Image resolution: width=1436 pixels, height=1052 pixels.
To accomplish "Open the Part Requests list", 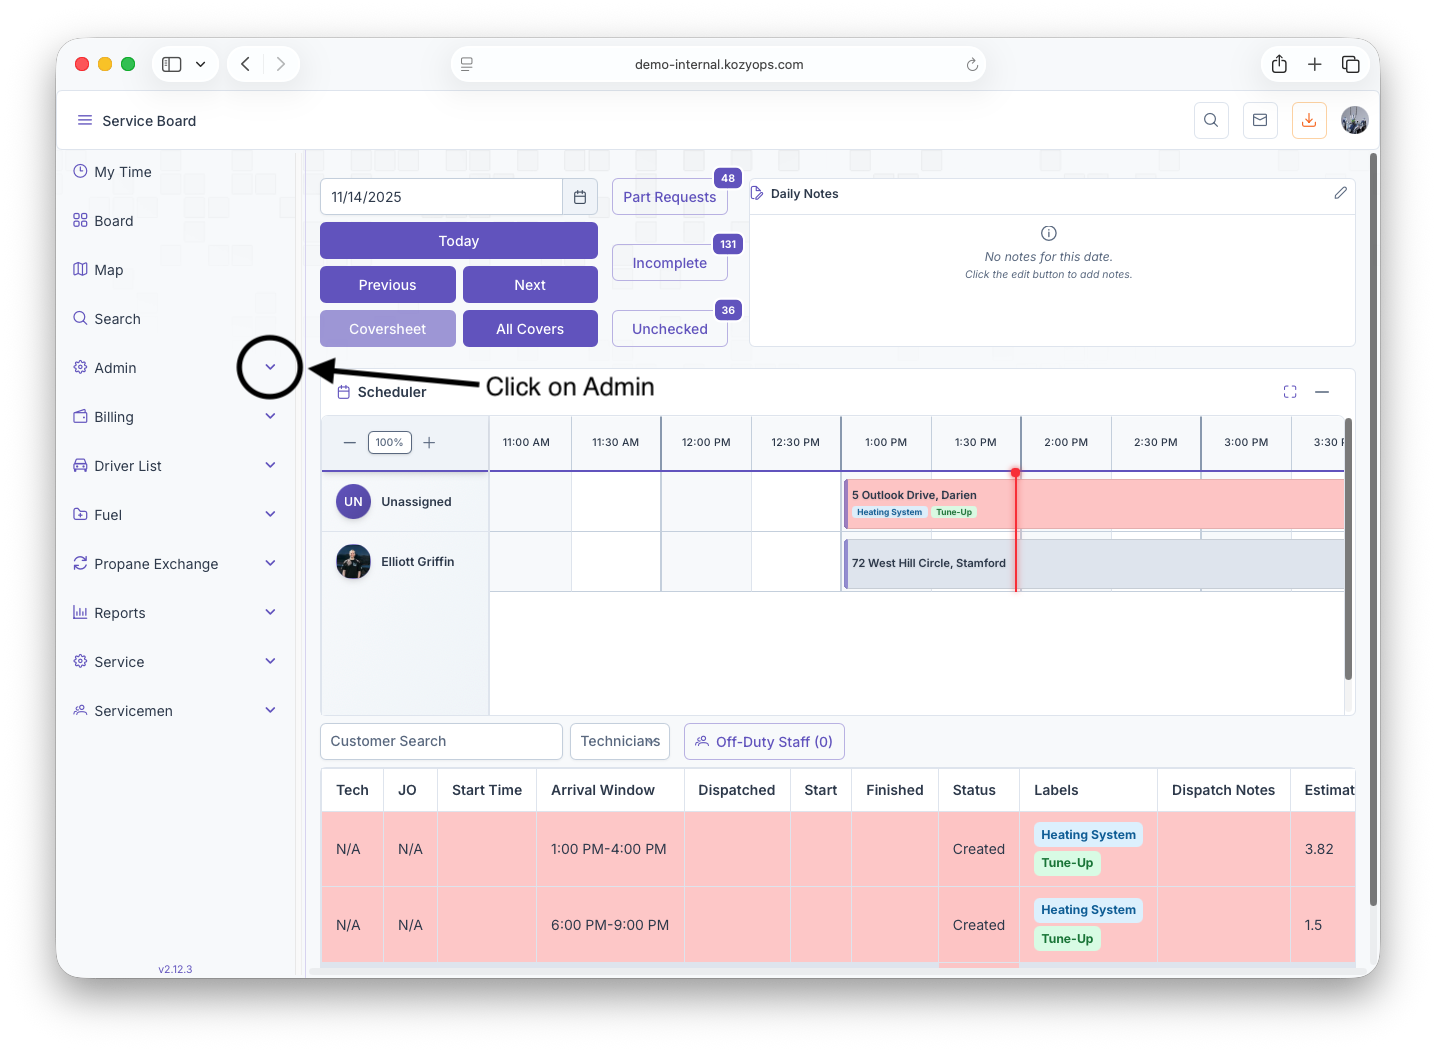I will (x=669, y=197).
